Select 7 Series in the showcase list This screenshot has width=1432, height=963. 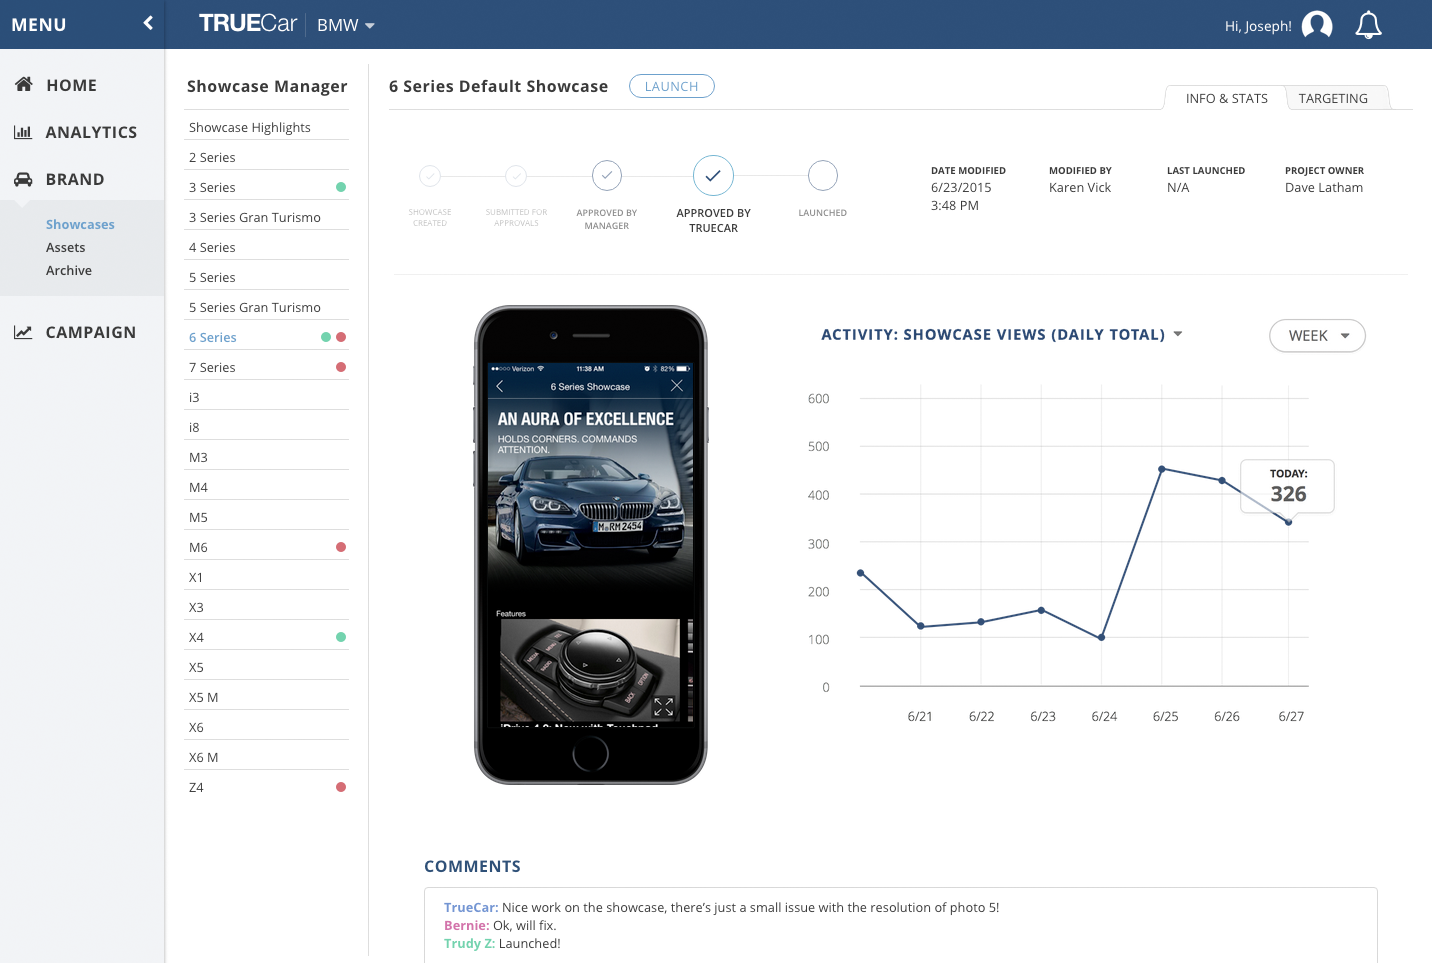[268, 367]
